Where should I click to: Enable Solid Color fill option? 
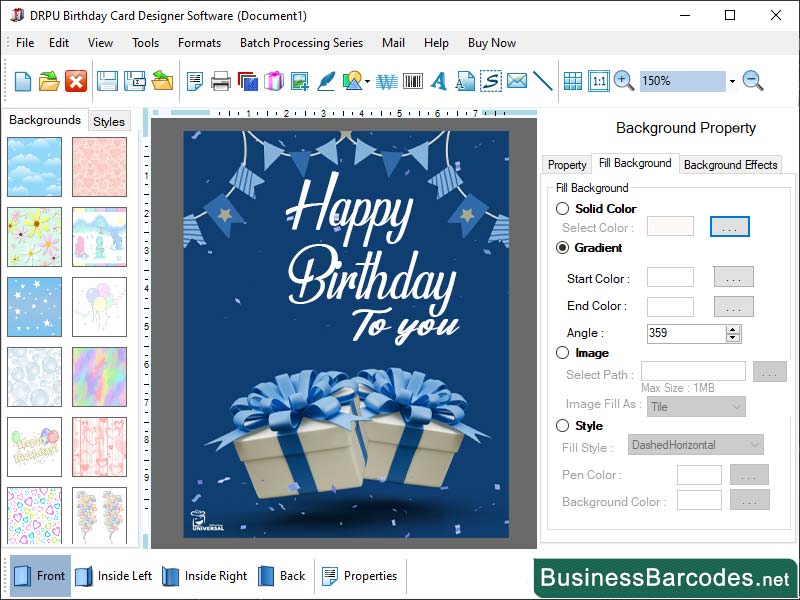point(562,209)
